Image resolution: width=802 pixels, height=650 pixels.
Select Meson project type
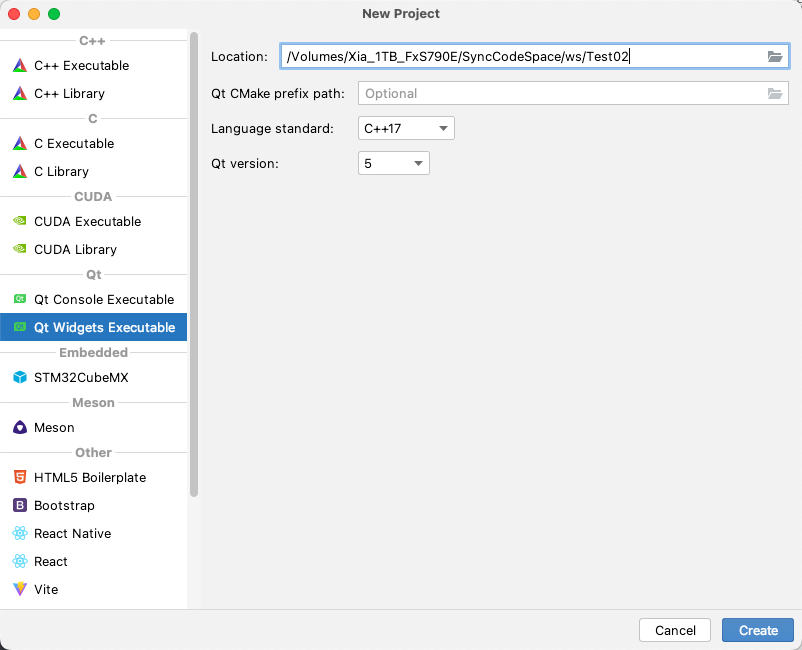pos(94,428)
